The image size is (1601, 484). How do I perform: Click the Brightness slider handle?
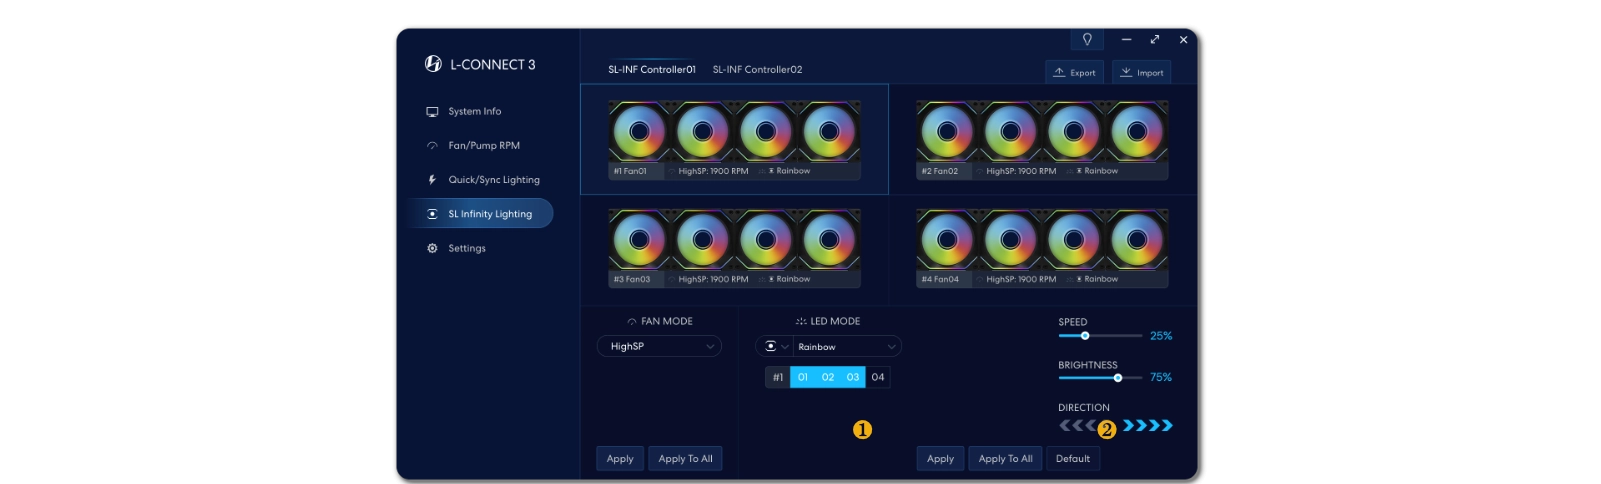coord(1118,378)
